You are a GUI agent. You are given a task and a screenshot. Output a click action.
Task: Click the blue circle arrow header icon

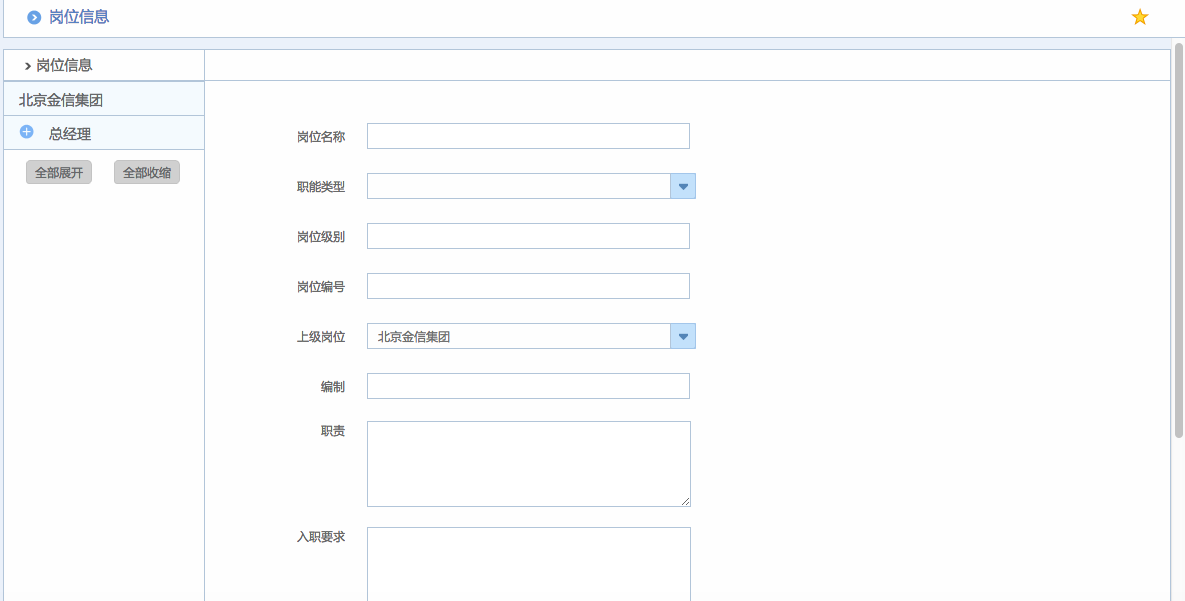pos(34,17)
